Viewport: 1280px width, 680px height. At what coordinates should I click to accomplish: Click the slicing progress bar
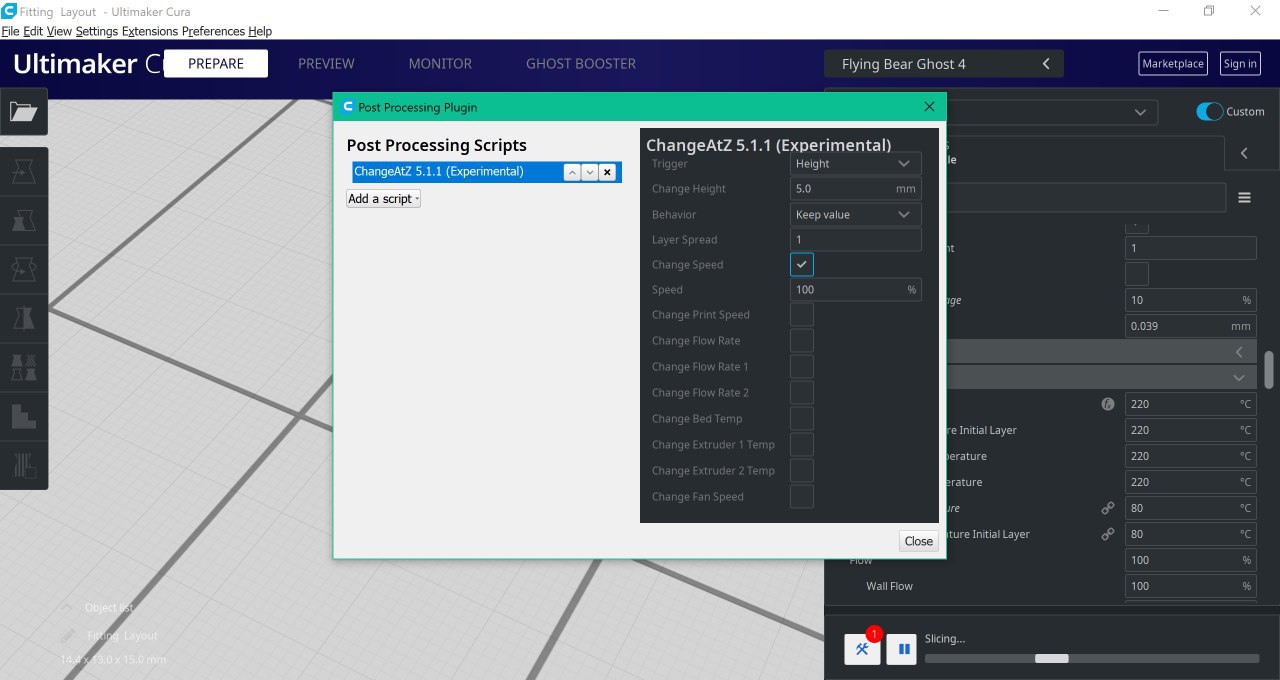(x=1092, y=658)
